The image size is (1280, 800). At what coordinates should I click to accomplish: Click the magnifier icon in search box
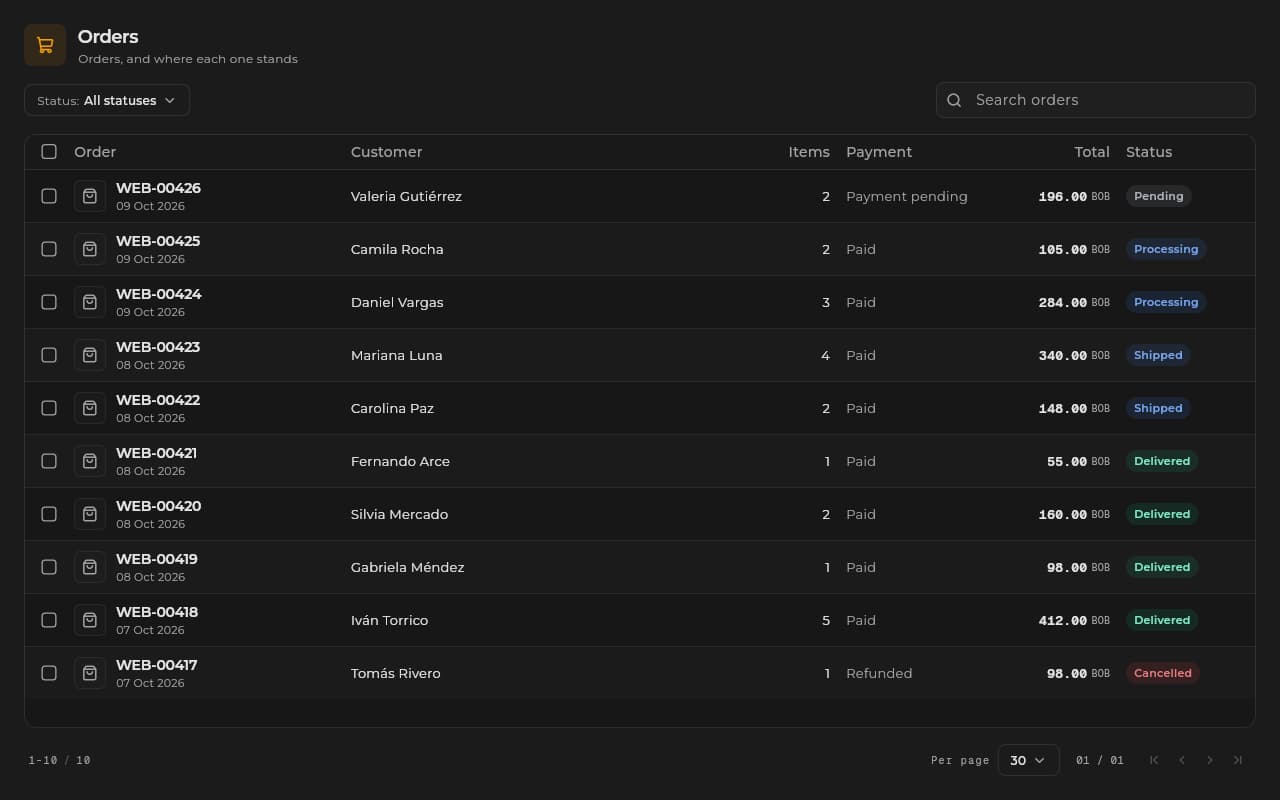point(954,100)
